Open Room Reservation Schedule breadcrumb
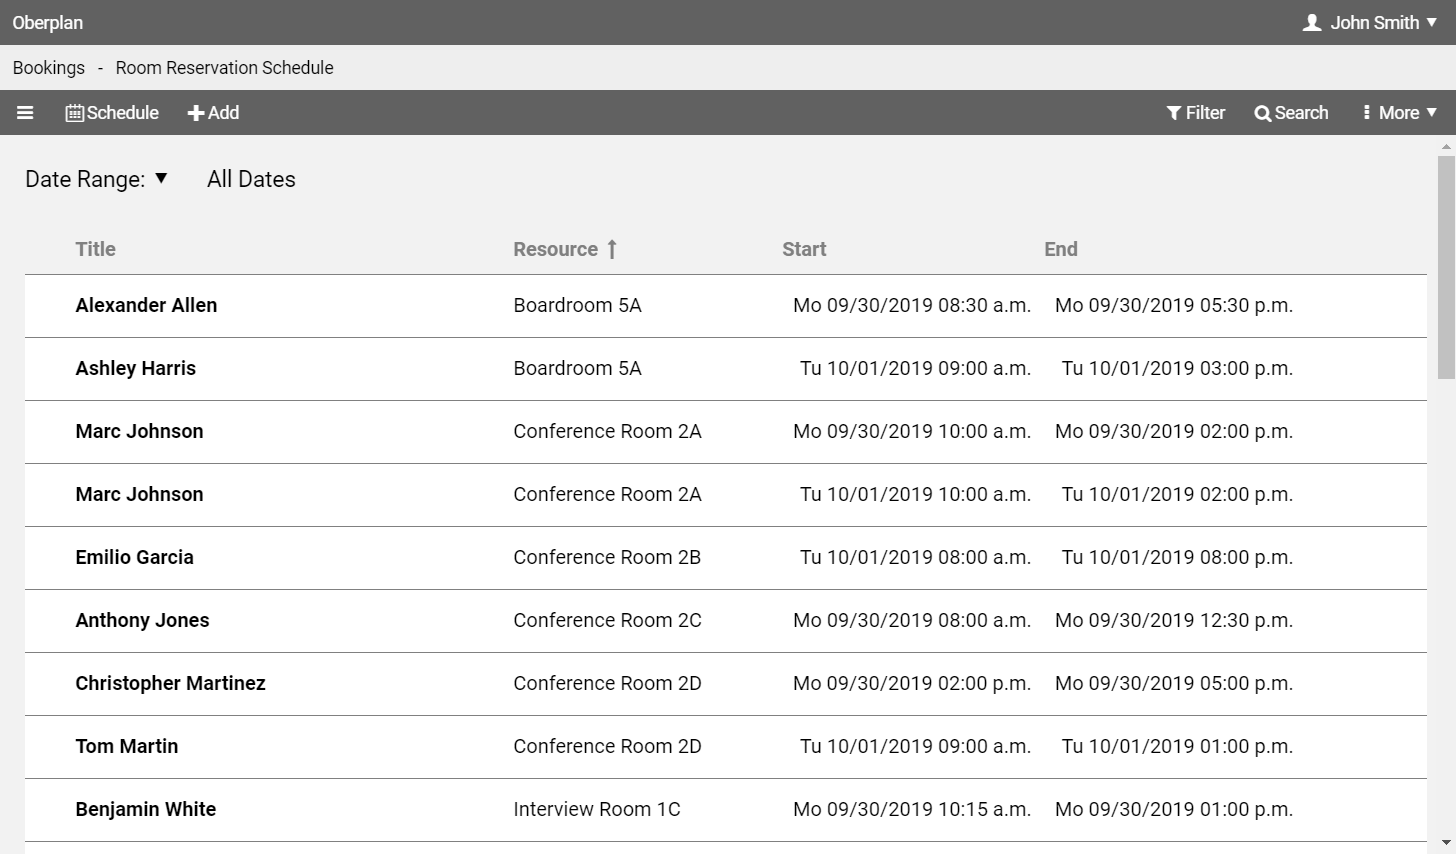The width and height of the screenshot is (1456, 854). click(225, 68)
